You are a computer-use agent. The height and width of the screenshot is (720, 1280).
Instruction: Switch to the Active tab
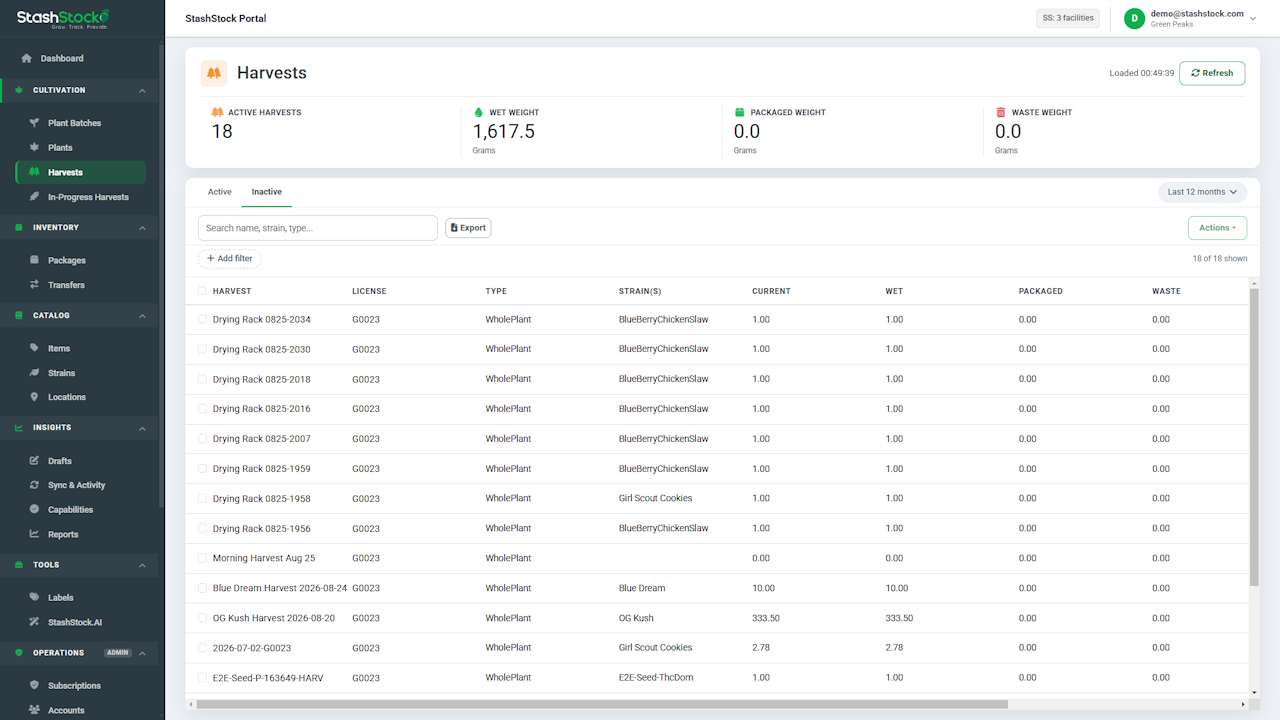220,192
